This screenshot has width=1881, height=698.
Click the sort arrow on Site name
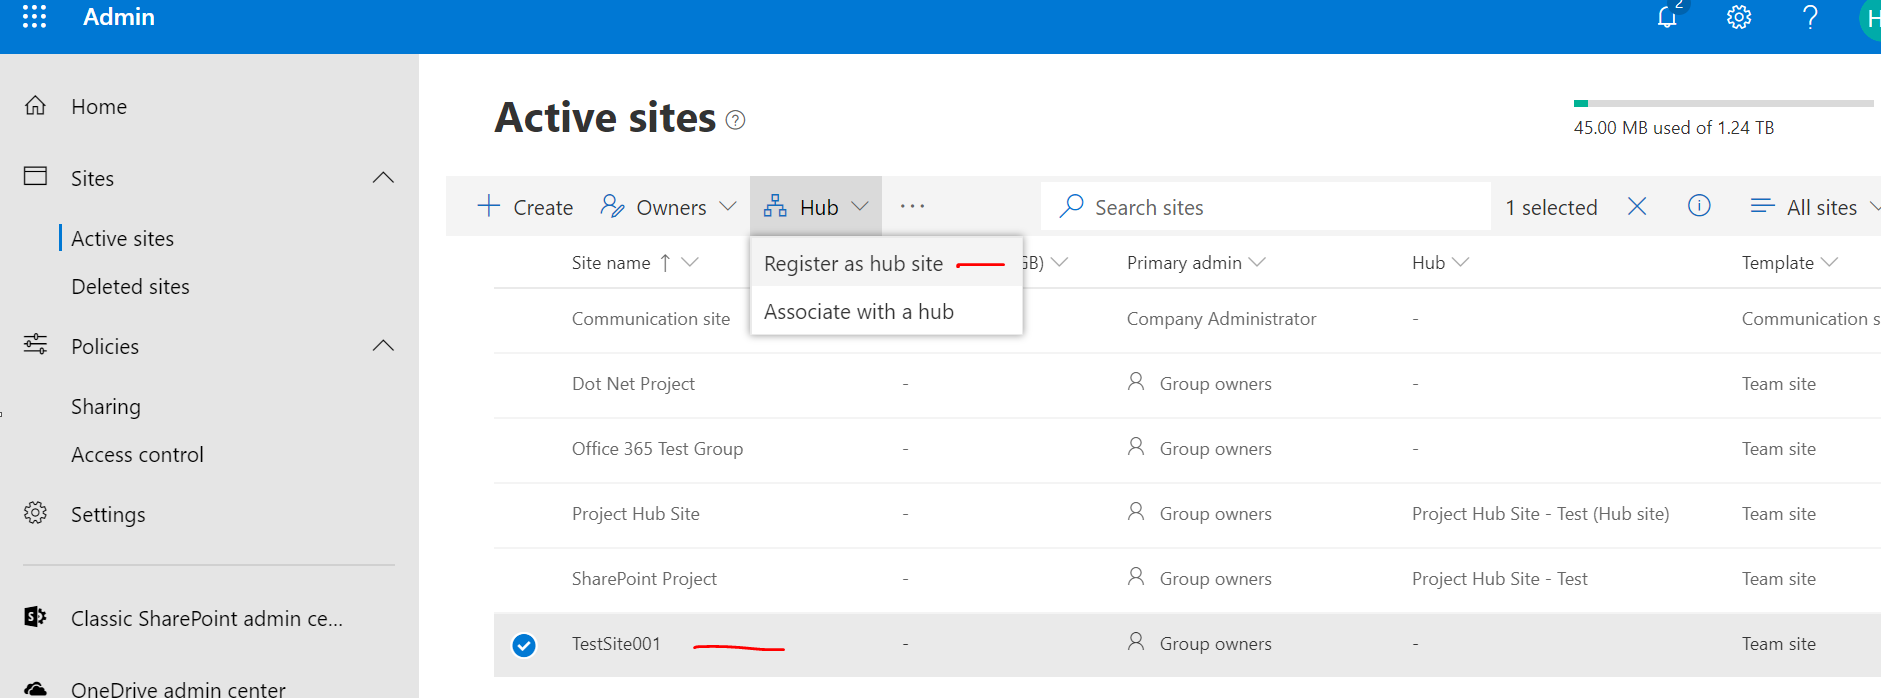click(665, 262)
